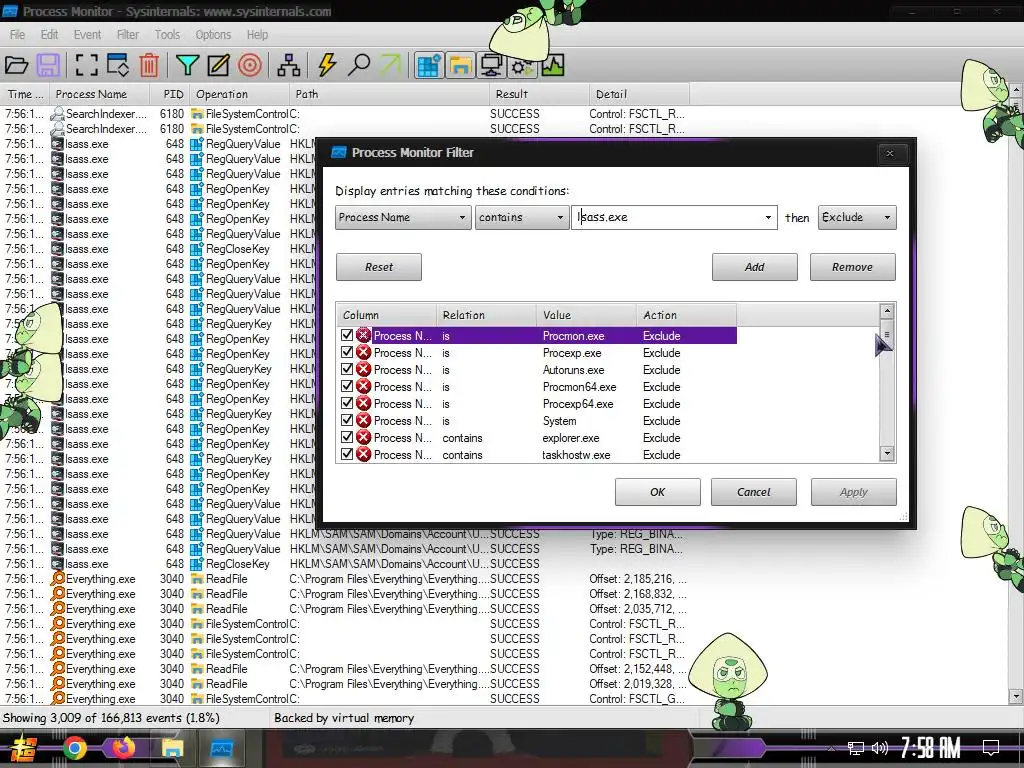The image size is (1024, 768).
Task: Uncheck the explorer.exe filter checkbox
Action: [x=347, y=437]
